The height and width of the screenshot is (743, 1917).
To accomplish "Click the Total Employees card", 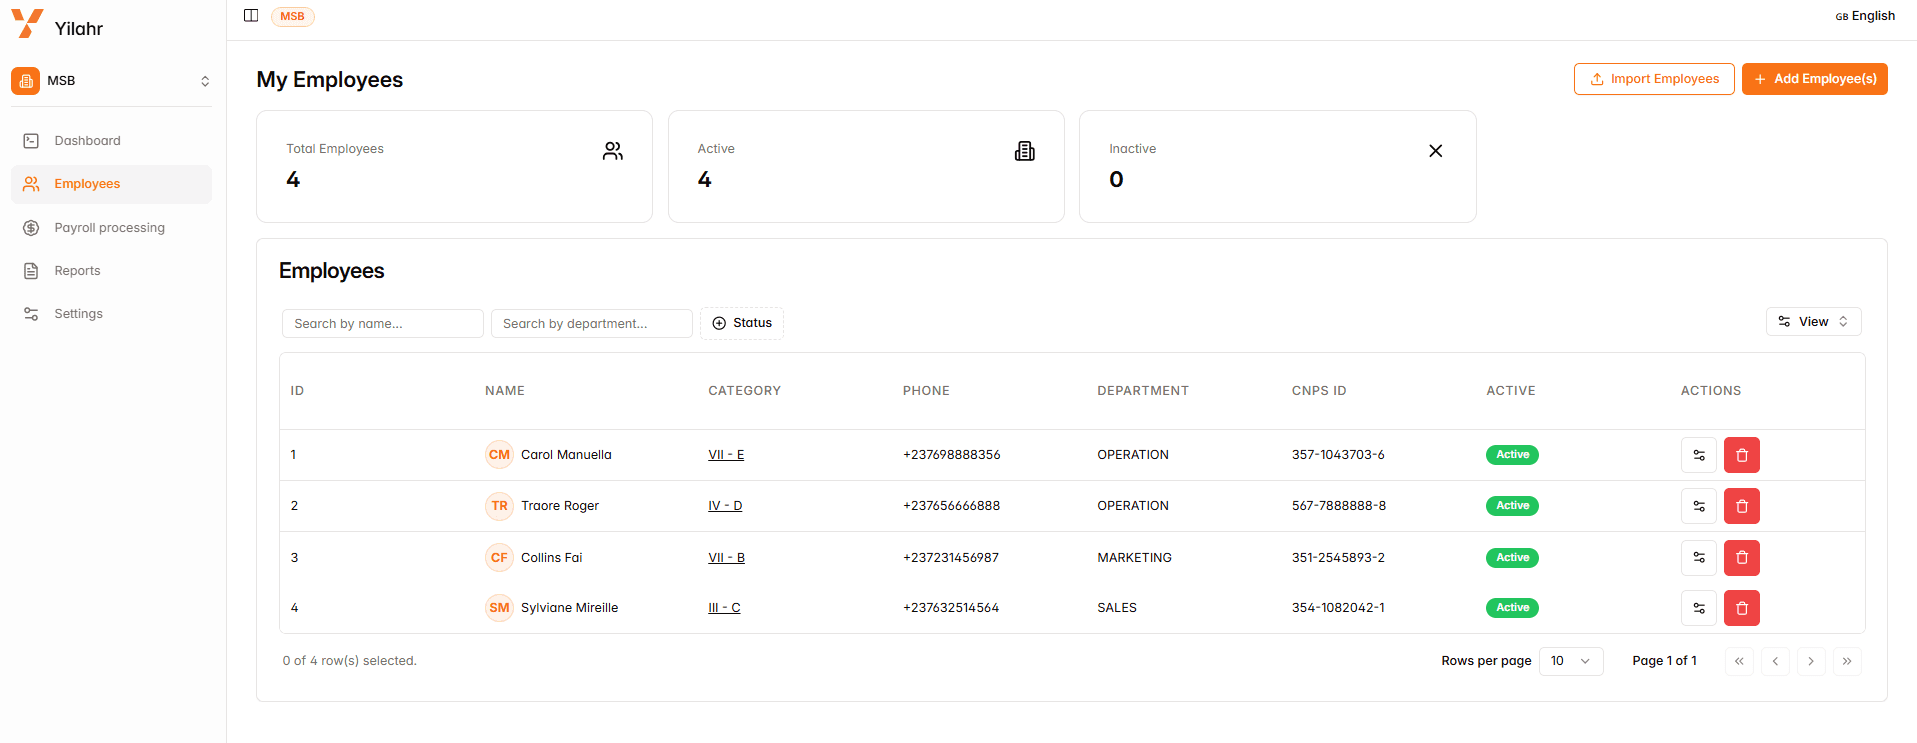I will coord(454,166).
